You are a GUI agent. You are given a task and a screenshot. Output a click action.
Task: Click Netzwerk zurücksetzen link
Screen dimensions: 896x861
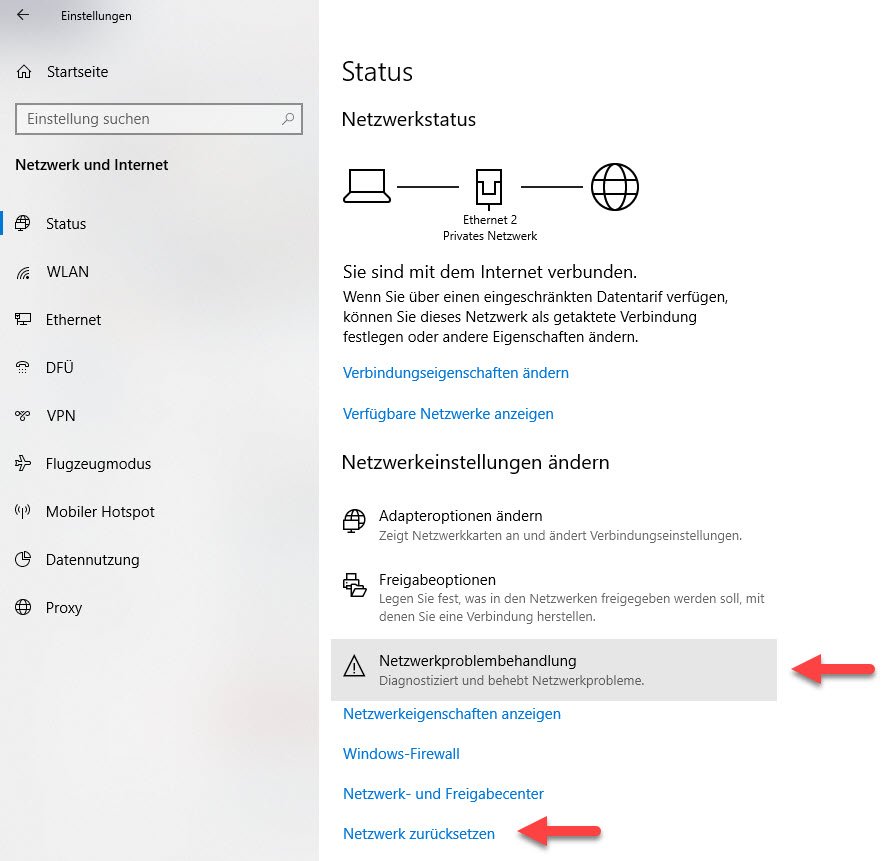point(419,834)
